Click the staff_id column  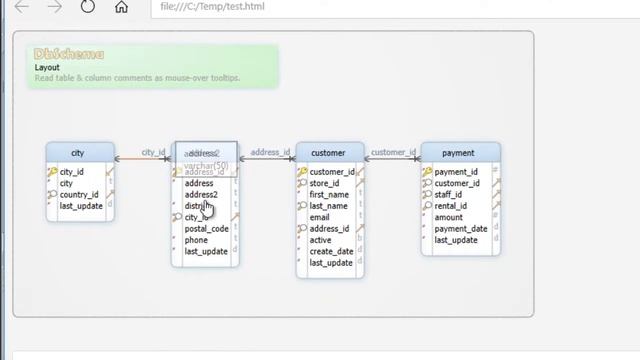pyautogui.click(x=448, y=195)
